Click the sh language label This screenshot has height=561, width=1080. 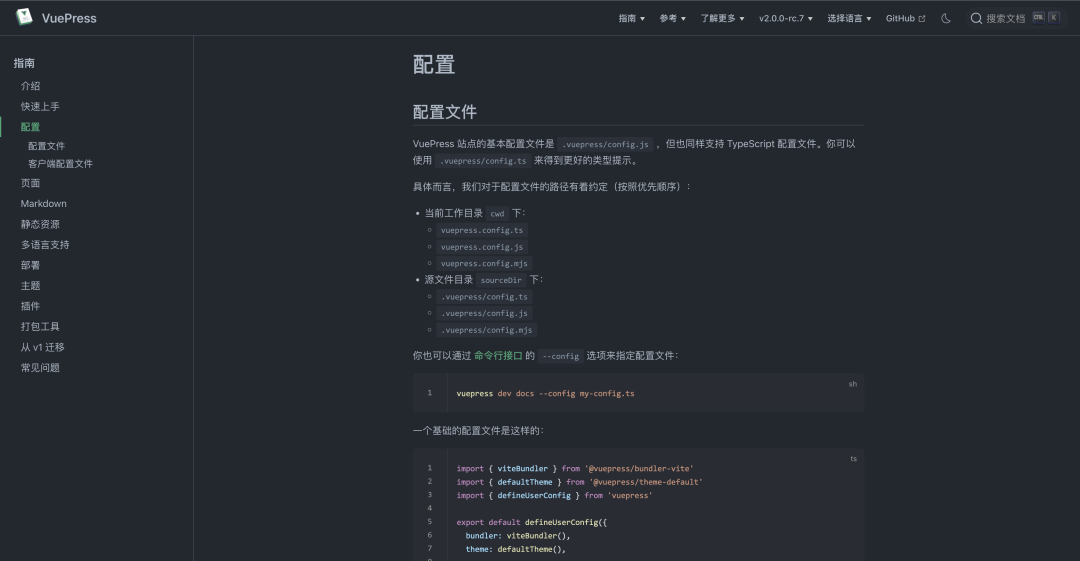[853, 384]
